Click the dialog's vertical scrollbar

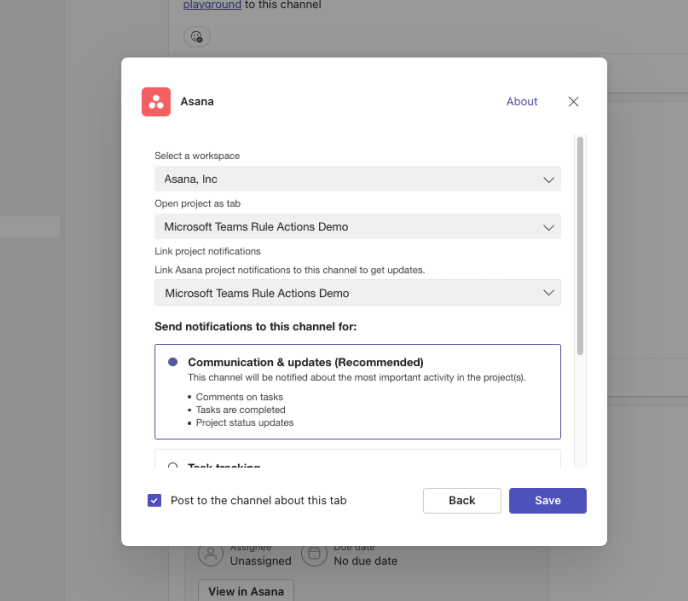coord(579,245)
